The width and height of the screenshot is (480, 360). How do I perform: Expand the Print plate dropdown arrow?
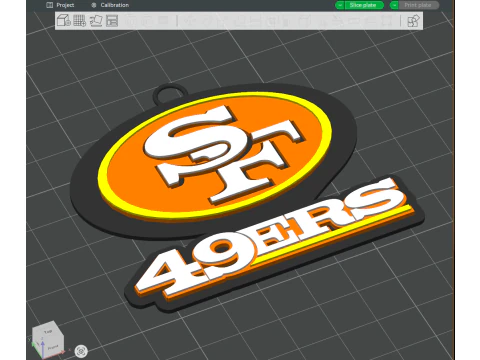click(394, 5)
